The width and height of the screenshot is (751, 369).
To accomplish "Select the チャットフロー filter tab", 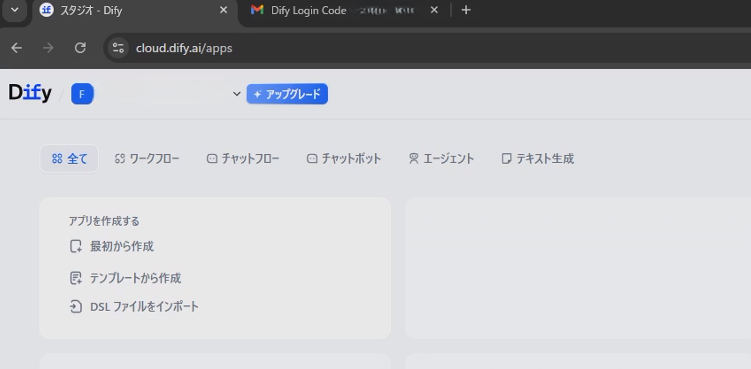I will tap(243, 159).
